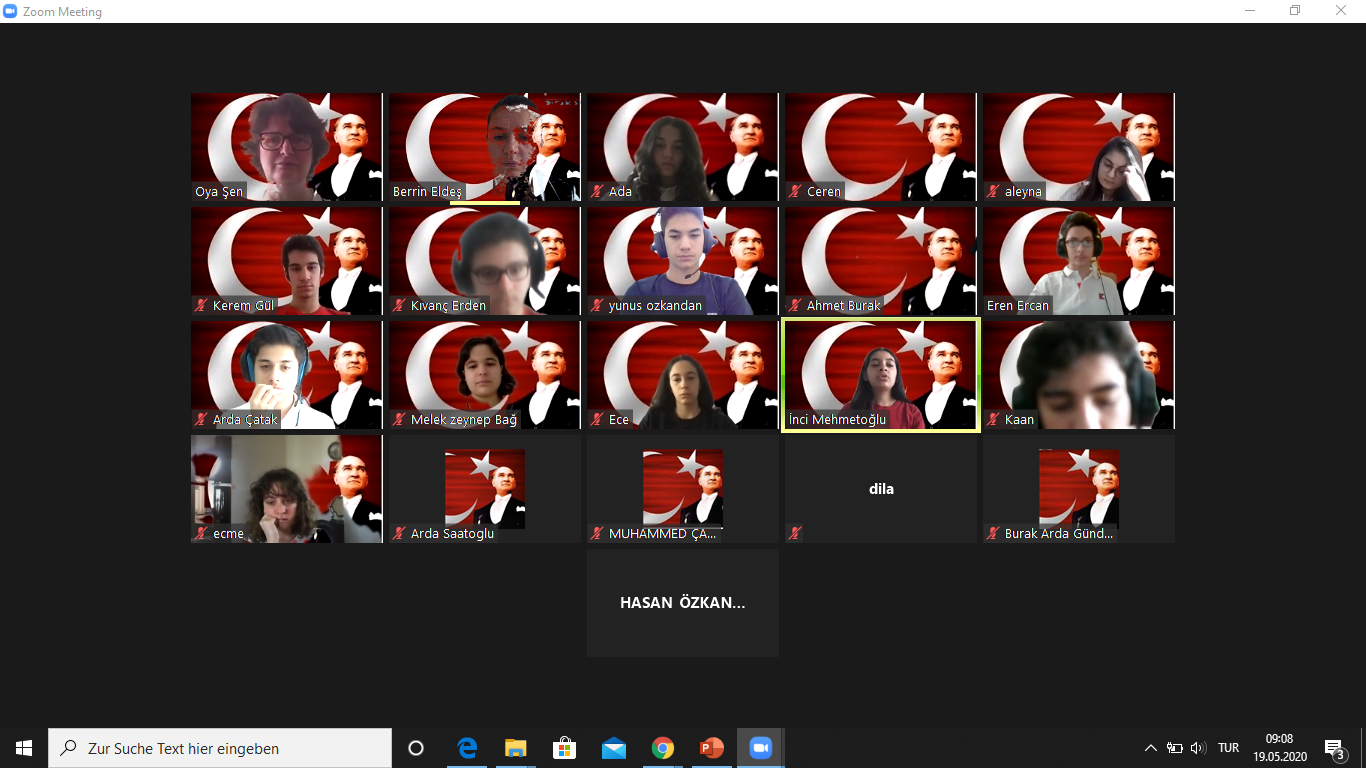This screenshot has height=768, width=1366.
Task: Open Google Chrome from the taskbar
Action: click(x=662, y=748)
